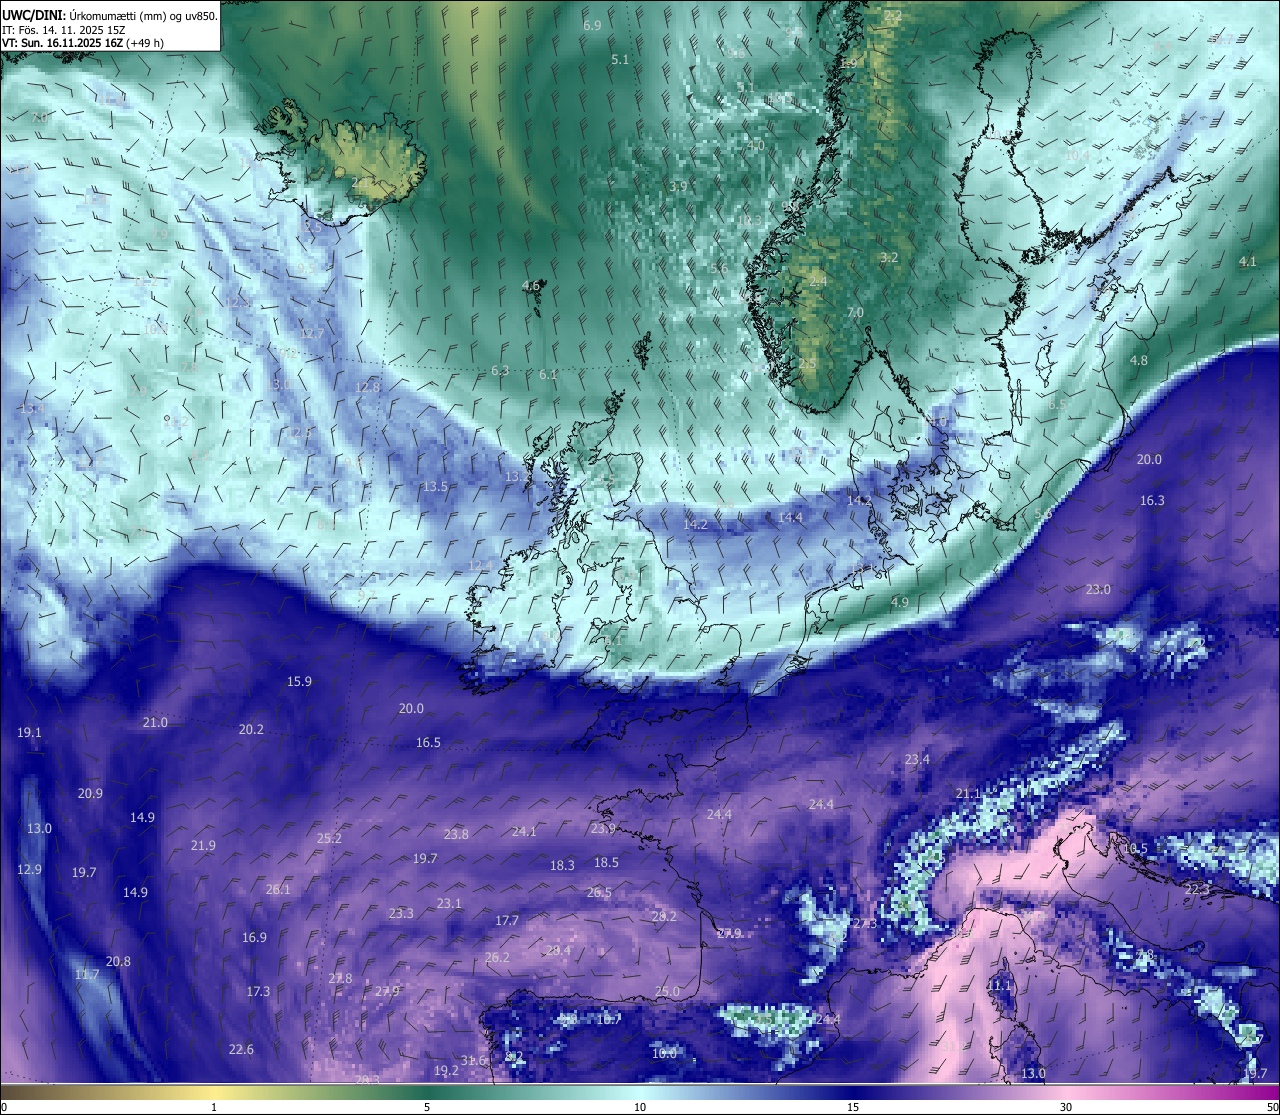Click the 'IT: Fös. 14. 11. 2025 15Z' line
This screenshot has width=1280, height=1115.
64,30
